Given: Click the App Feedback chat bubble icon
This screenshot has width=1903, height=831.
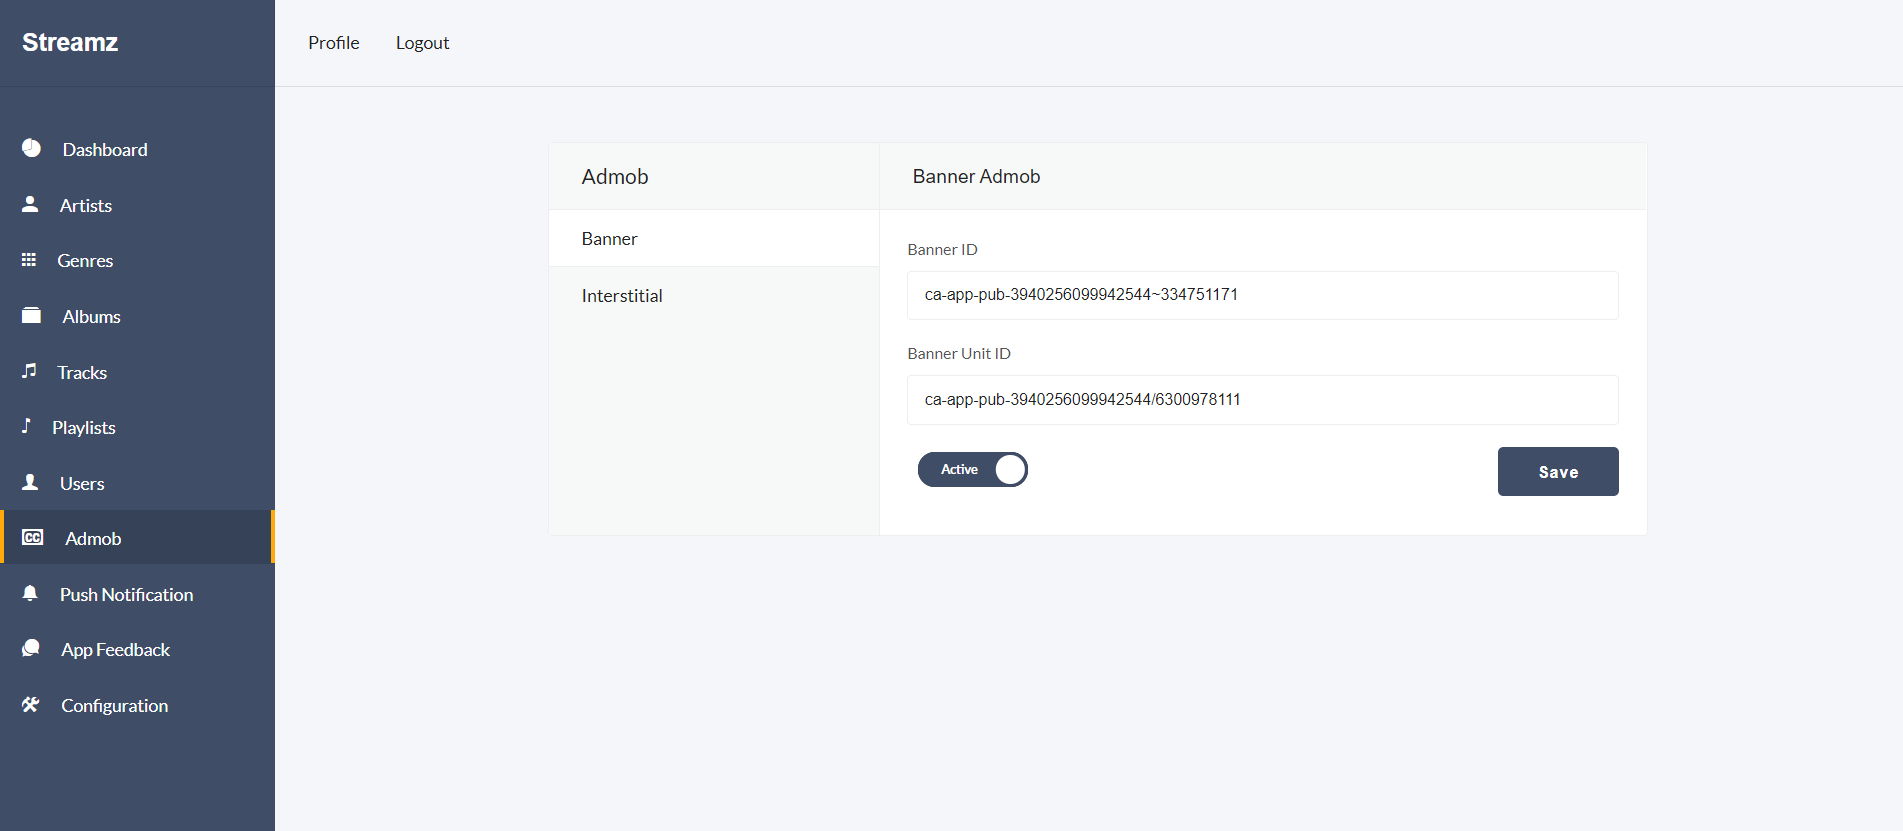Looking at the screenshot, I should (31, 648).
